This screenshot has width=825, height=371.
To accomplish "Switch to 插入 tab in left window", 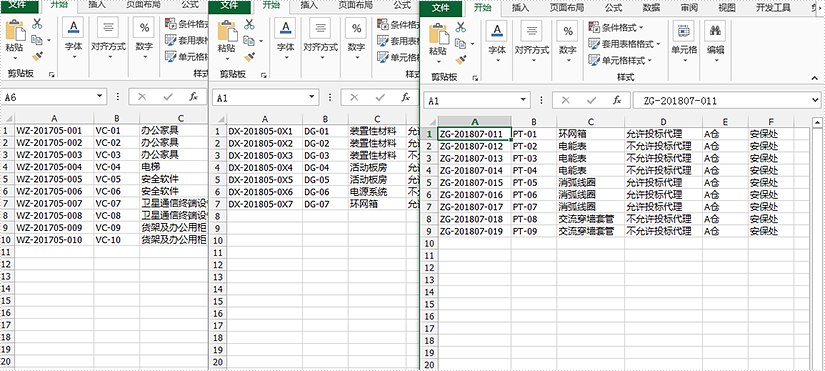I will click(x=97, y=5).
